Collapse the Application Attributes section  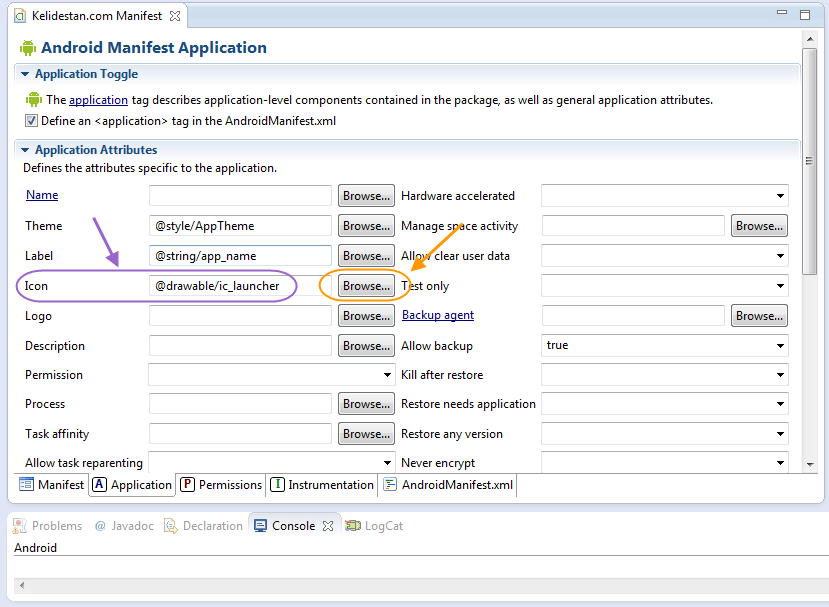pos(25,150)
